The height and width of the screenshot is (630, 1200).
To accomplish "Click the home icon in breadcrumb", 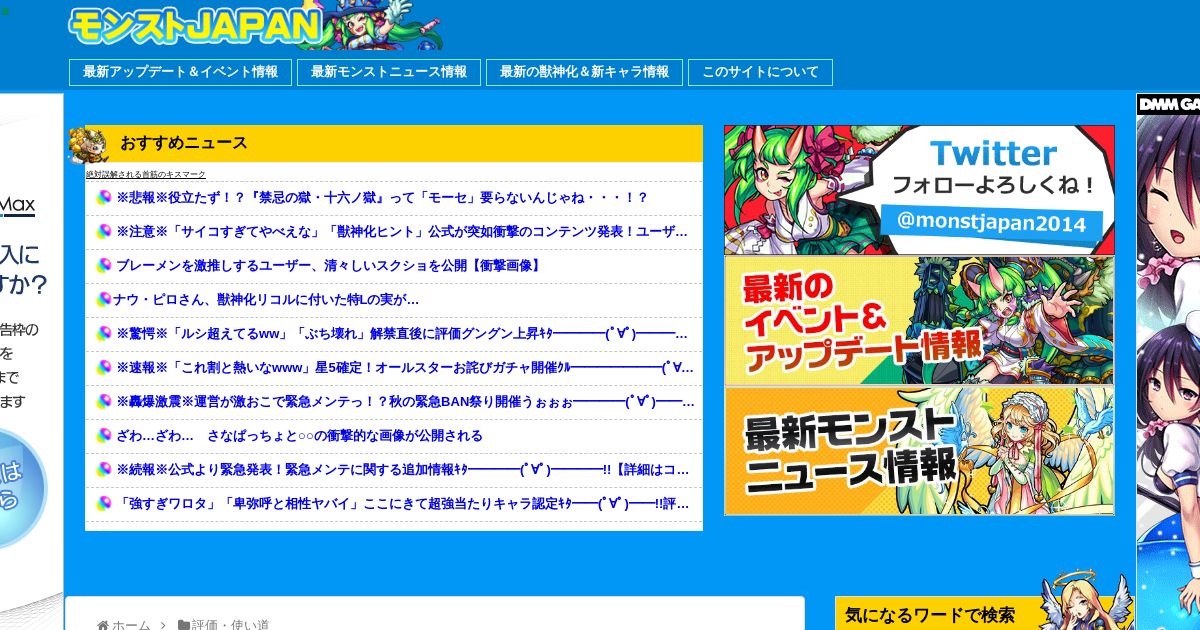I will (103, 624).
